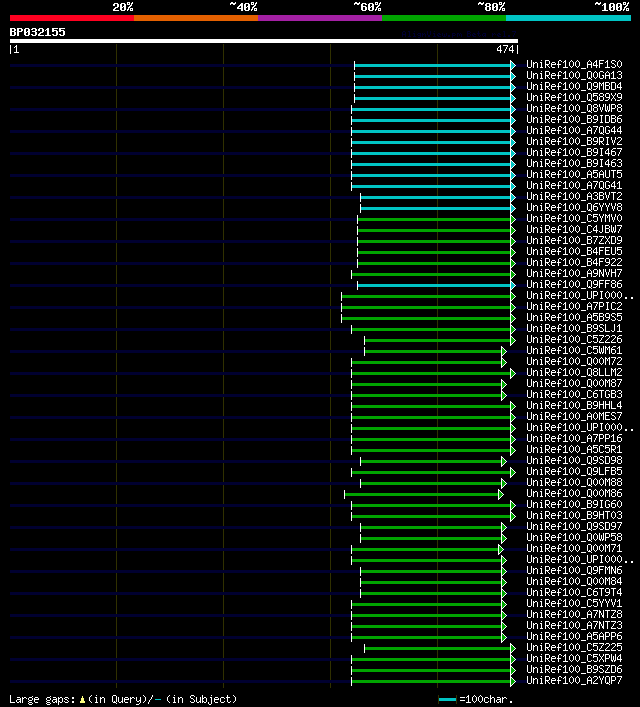
Task: Select the UniRef100_B4FEU5 label
Action: [x=574, y=251]
